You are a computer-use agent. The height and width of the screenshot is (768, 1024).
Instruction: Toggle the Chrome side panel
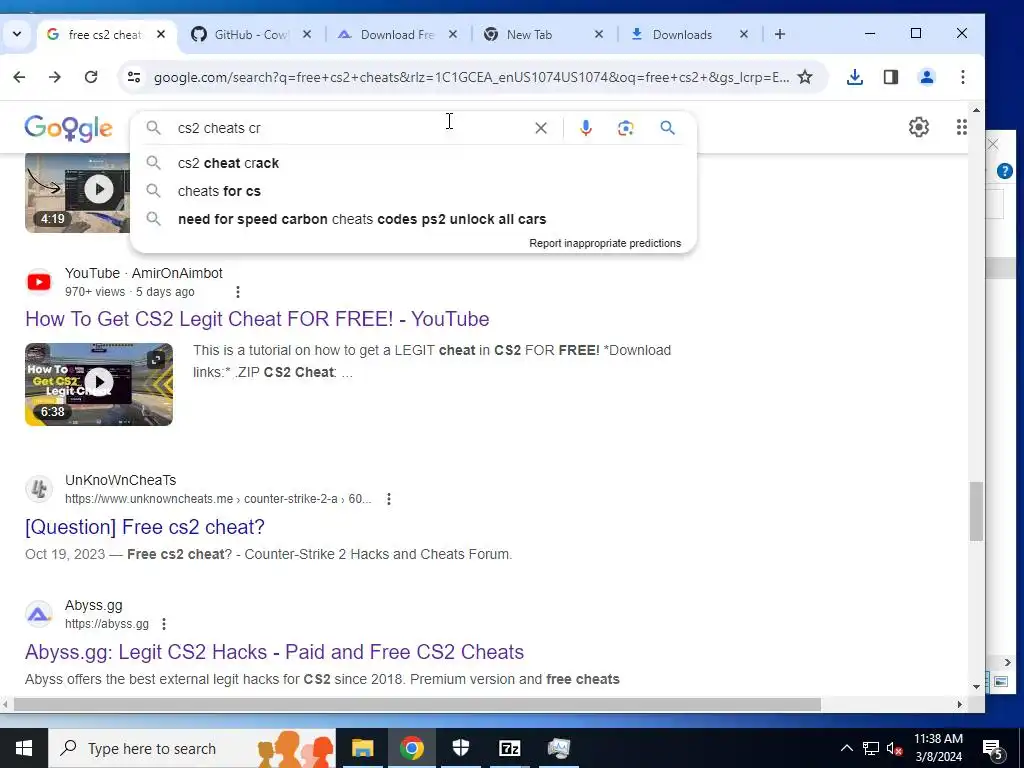pyautogui.click(x=891, y=77)
